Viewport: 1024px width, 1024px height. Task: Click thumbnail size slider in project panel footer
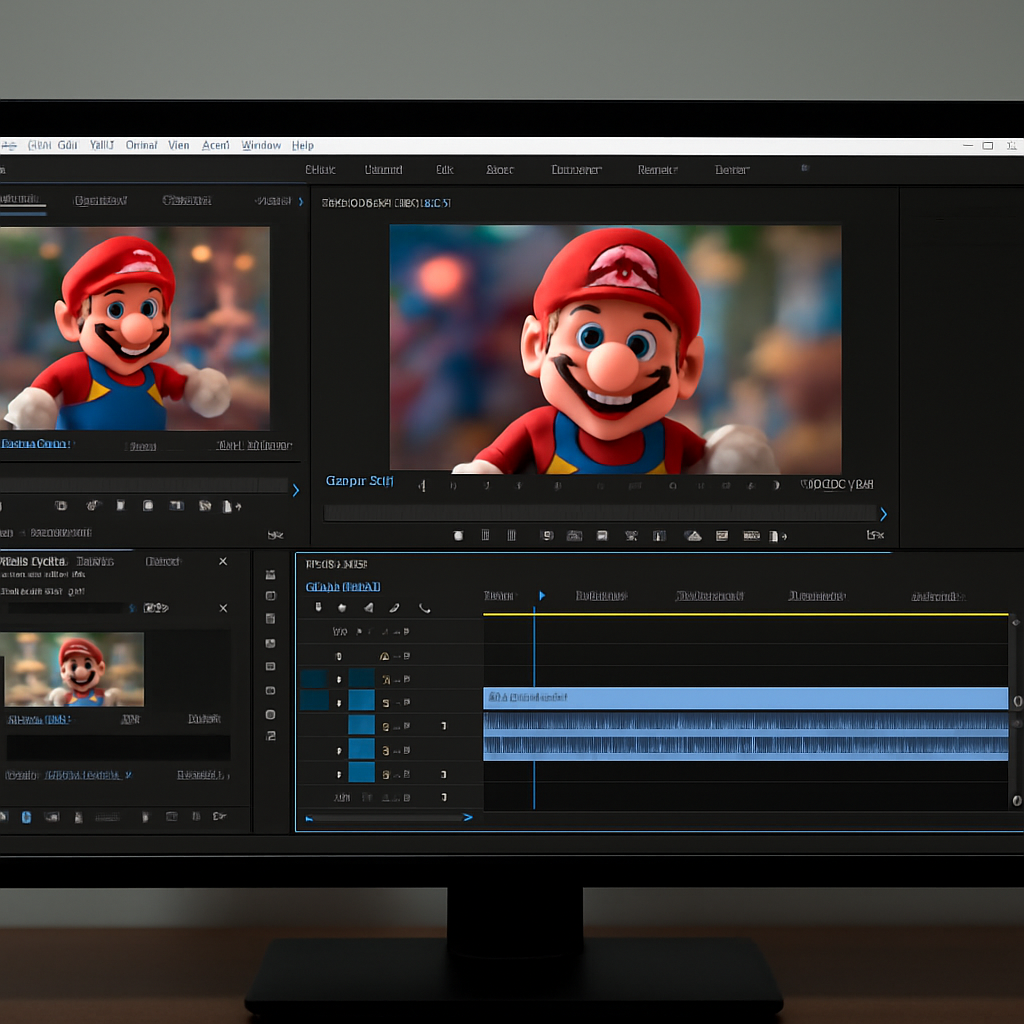[x=108, y=817]
